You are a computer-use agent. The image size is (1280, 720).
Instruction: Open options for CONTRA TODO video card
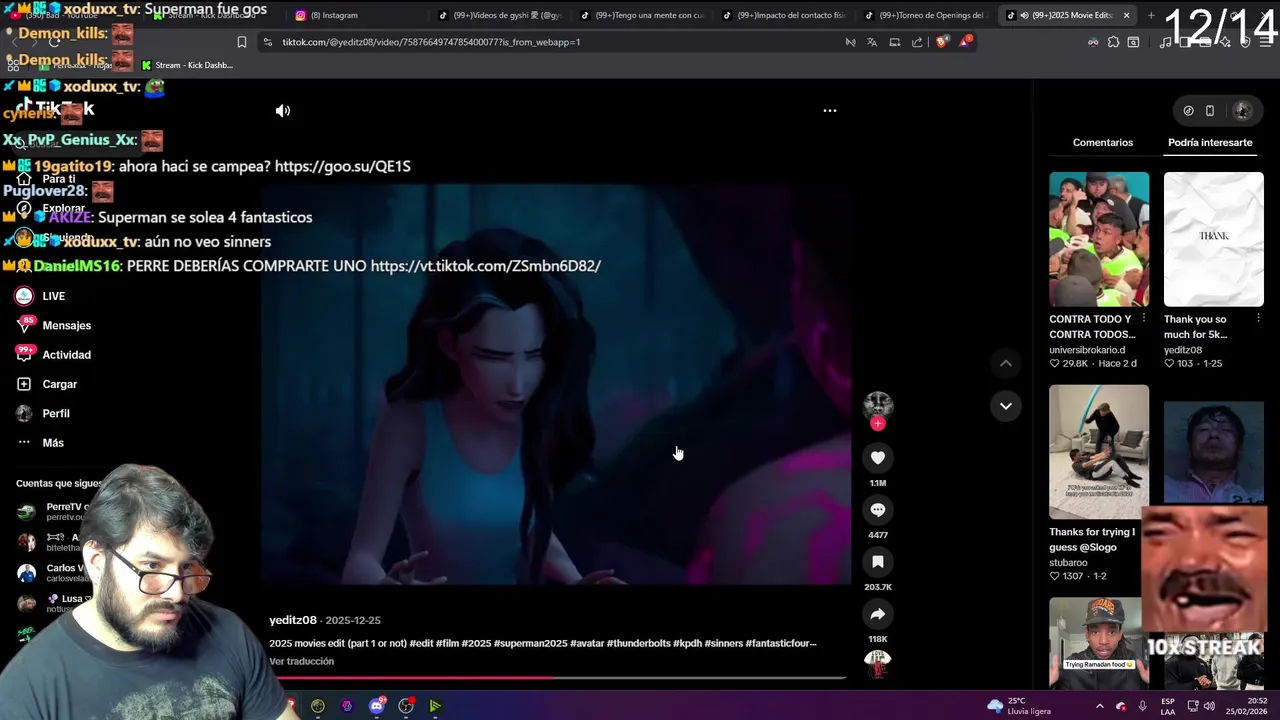click(x=1144, y=319)
